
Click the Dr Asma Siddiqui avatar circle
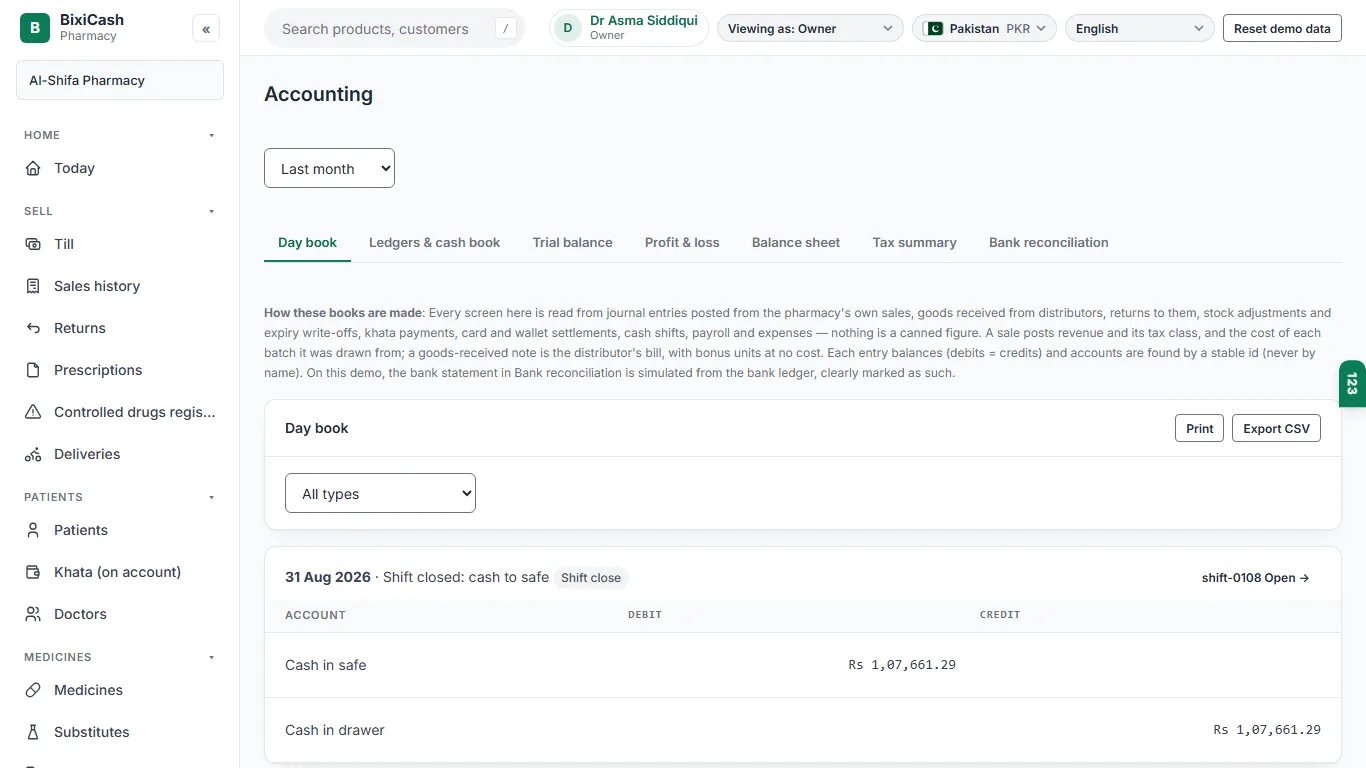click(568, 28)
